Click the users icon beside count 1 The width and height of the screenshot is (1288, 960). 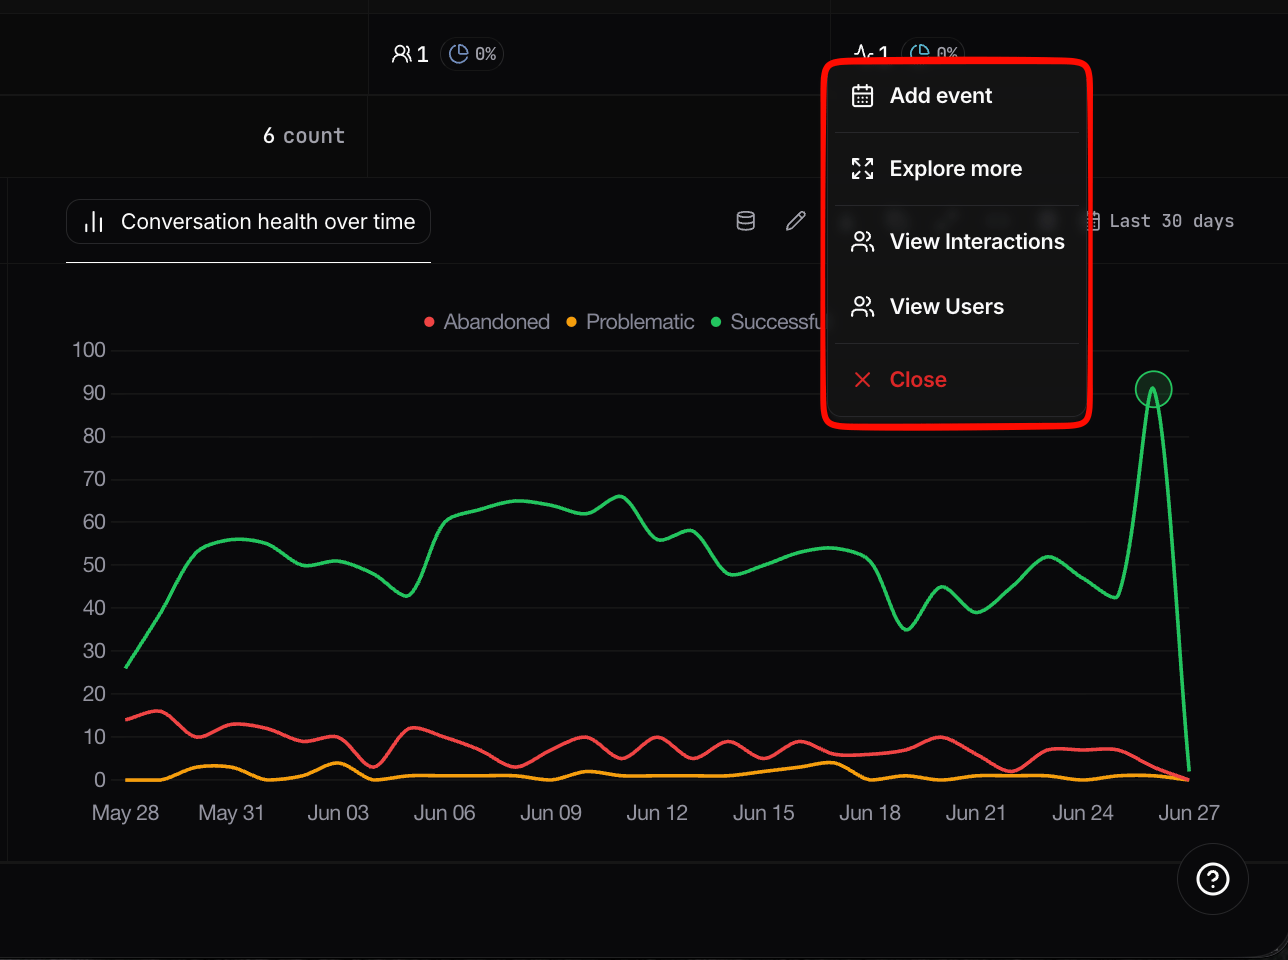click(401, 54)
